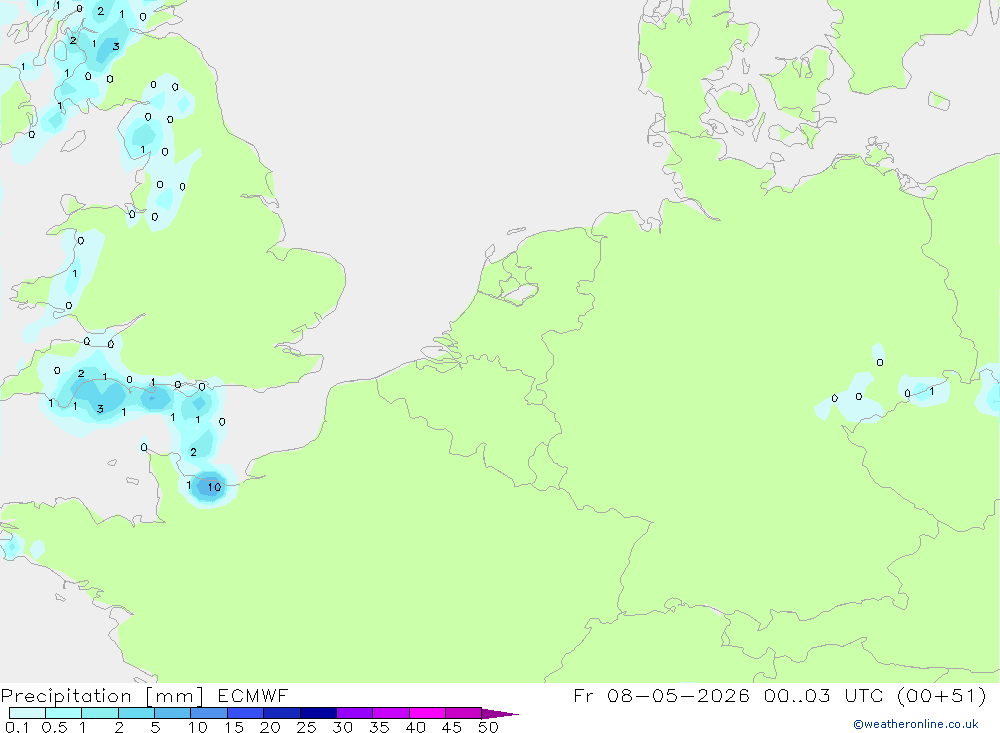Open the weatheronline.co.uk credit link
This screenshot has width=1000, height=733.
pos(916,724)
